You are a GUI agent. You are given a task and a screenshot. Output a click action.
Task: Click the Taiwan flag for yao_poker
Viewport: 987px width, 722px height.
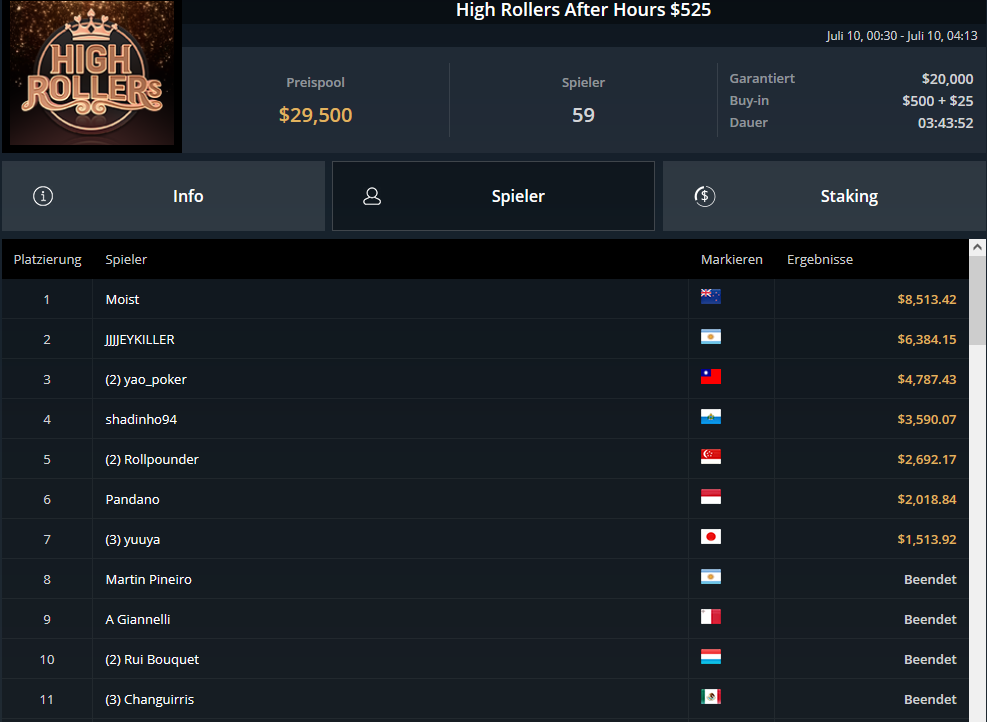(711, 376)
